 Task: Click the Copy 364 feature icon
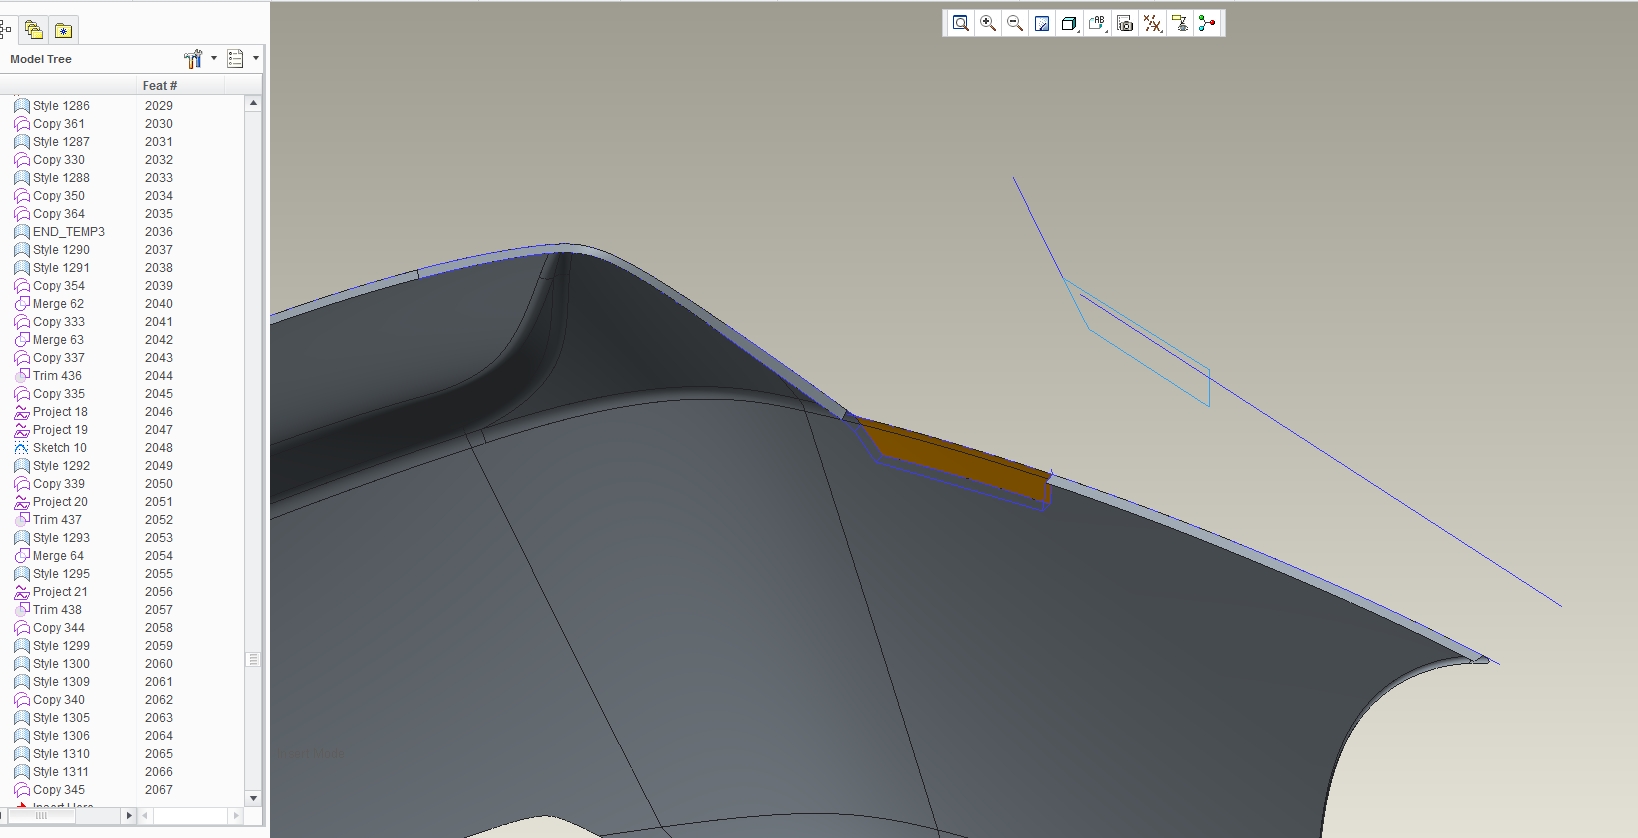click(21, 214)
